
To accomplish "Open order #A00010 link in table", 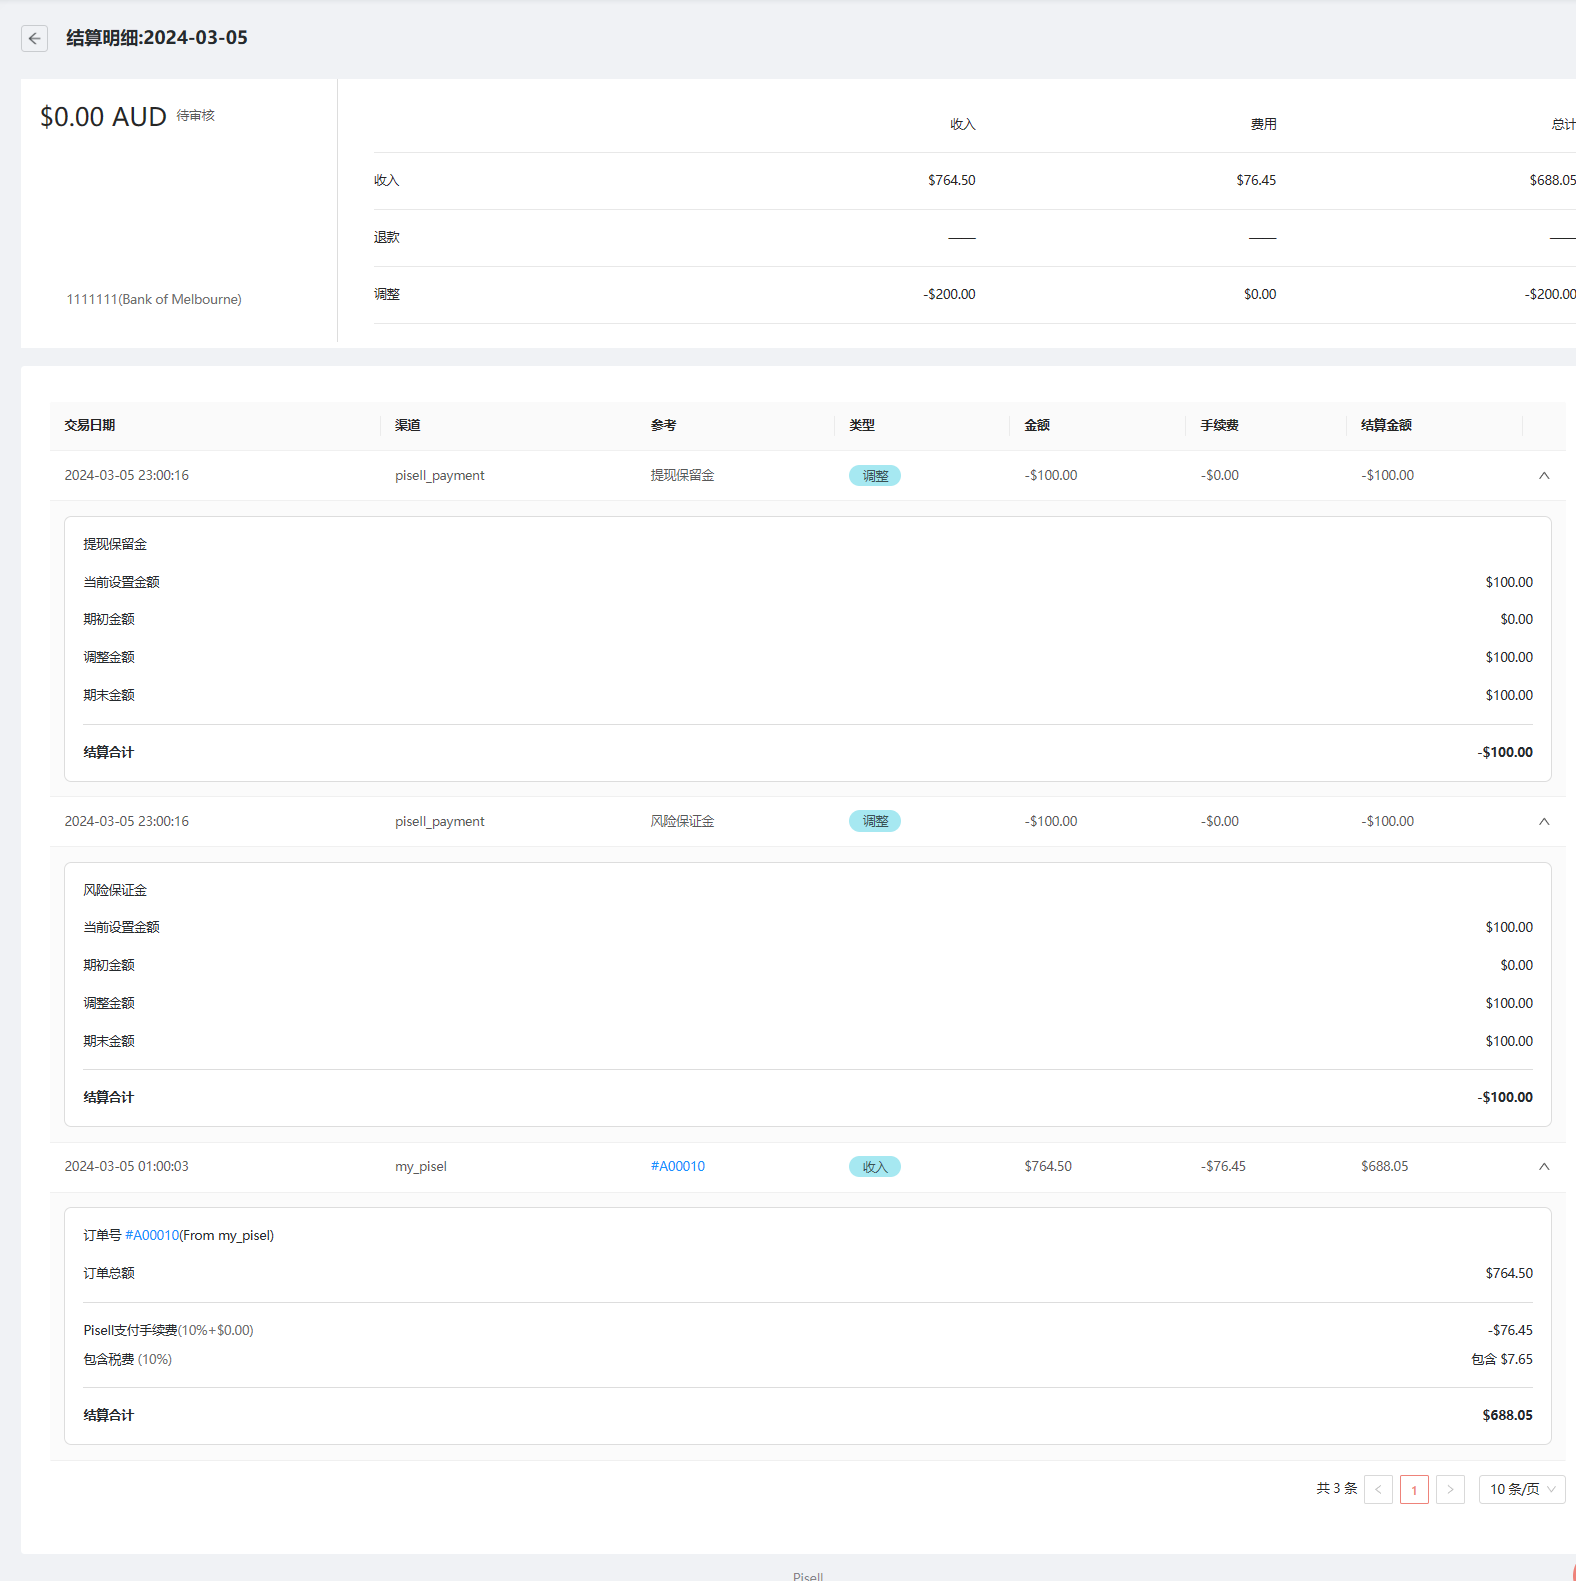I will pos(677,1167).
